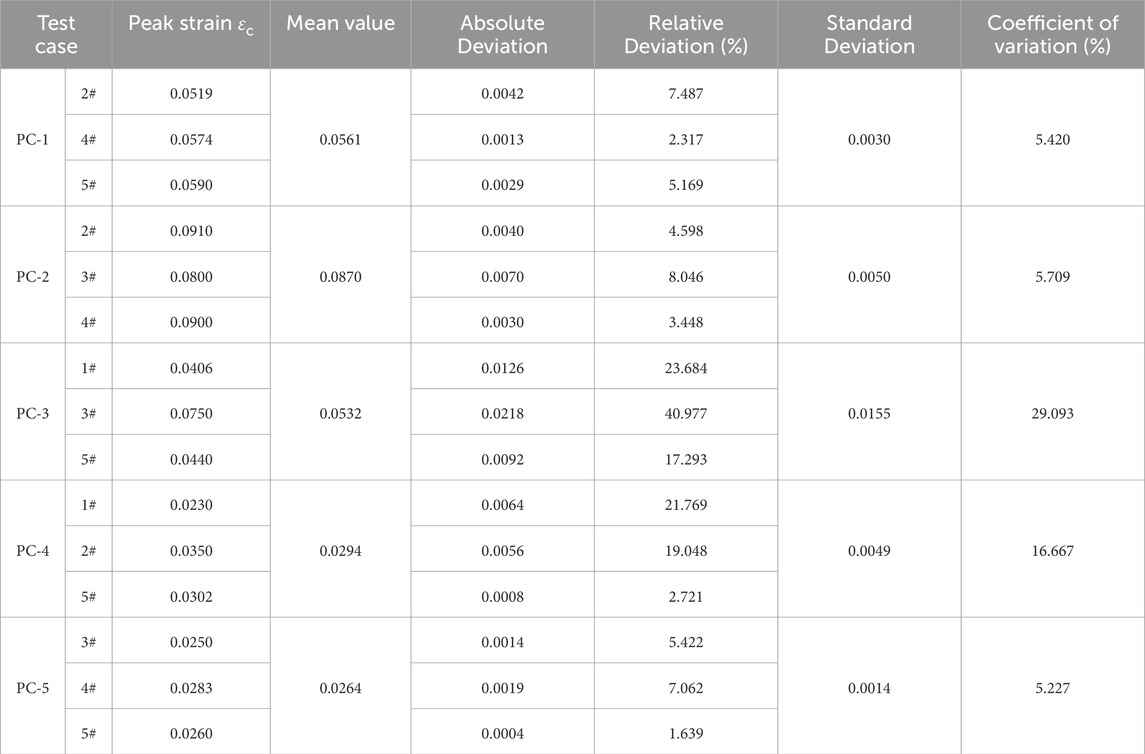Screen dimensions: 1145x754
Task: Click the 'Test case' column header
Action: (x=55, y=34)
